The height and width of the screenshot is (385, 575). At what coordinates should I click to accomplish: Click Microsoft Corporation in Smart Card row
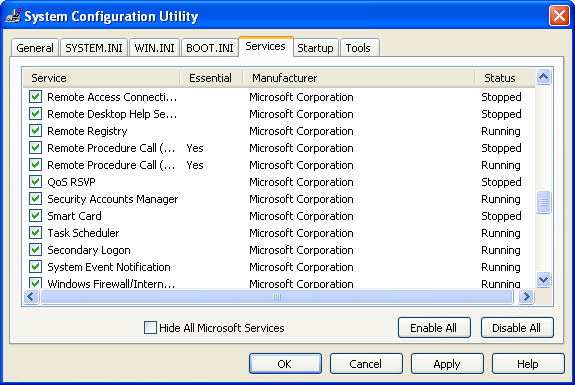[x=301, y=216]
